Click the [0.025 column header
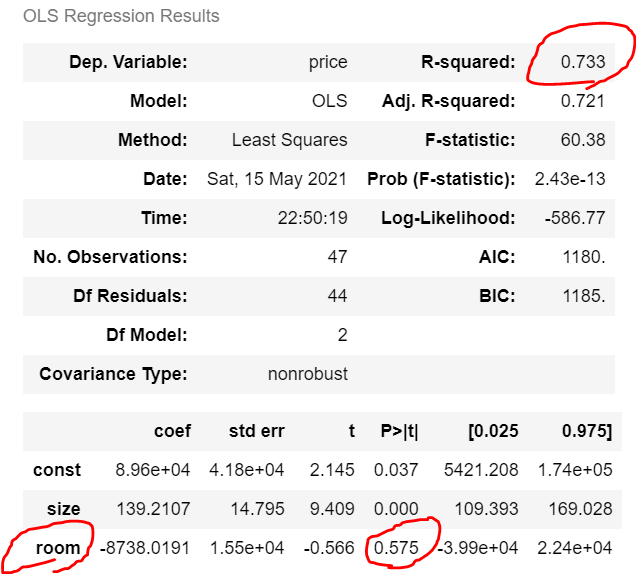 pyautogui.click(x=493, y=431)
